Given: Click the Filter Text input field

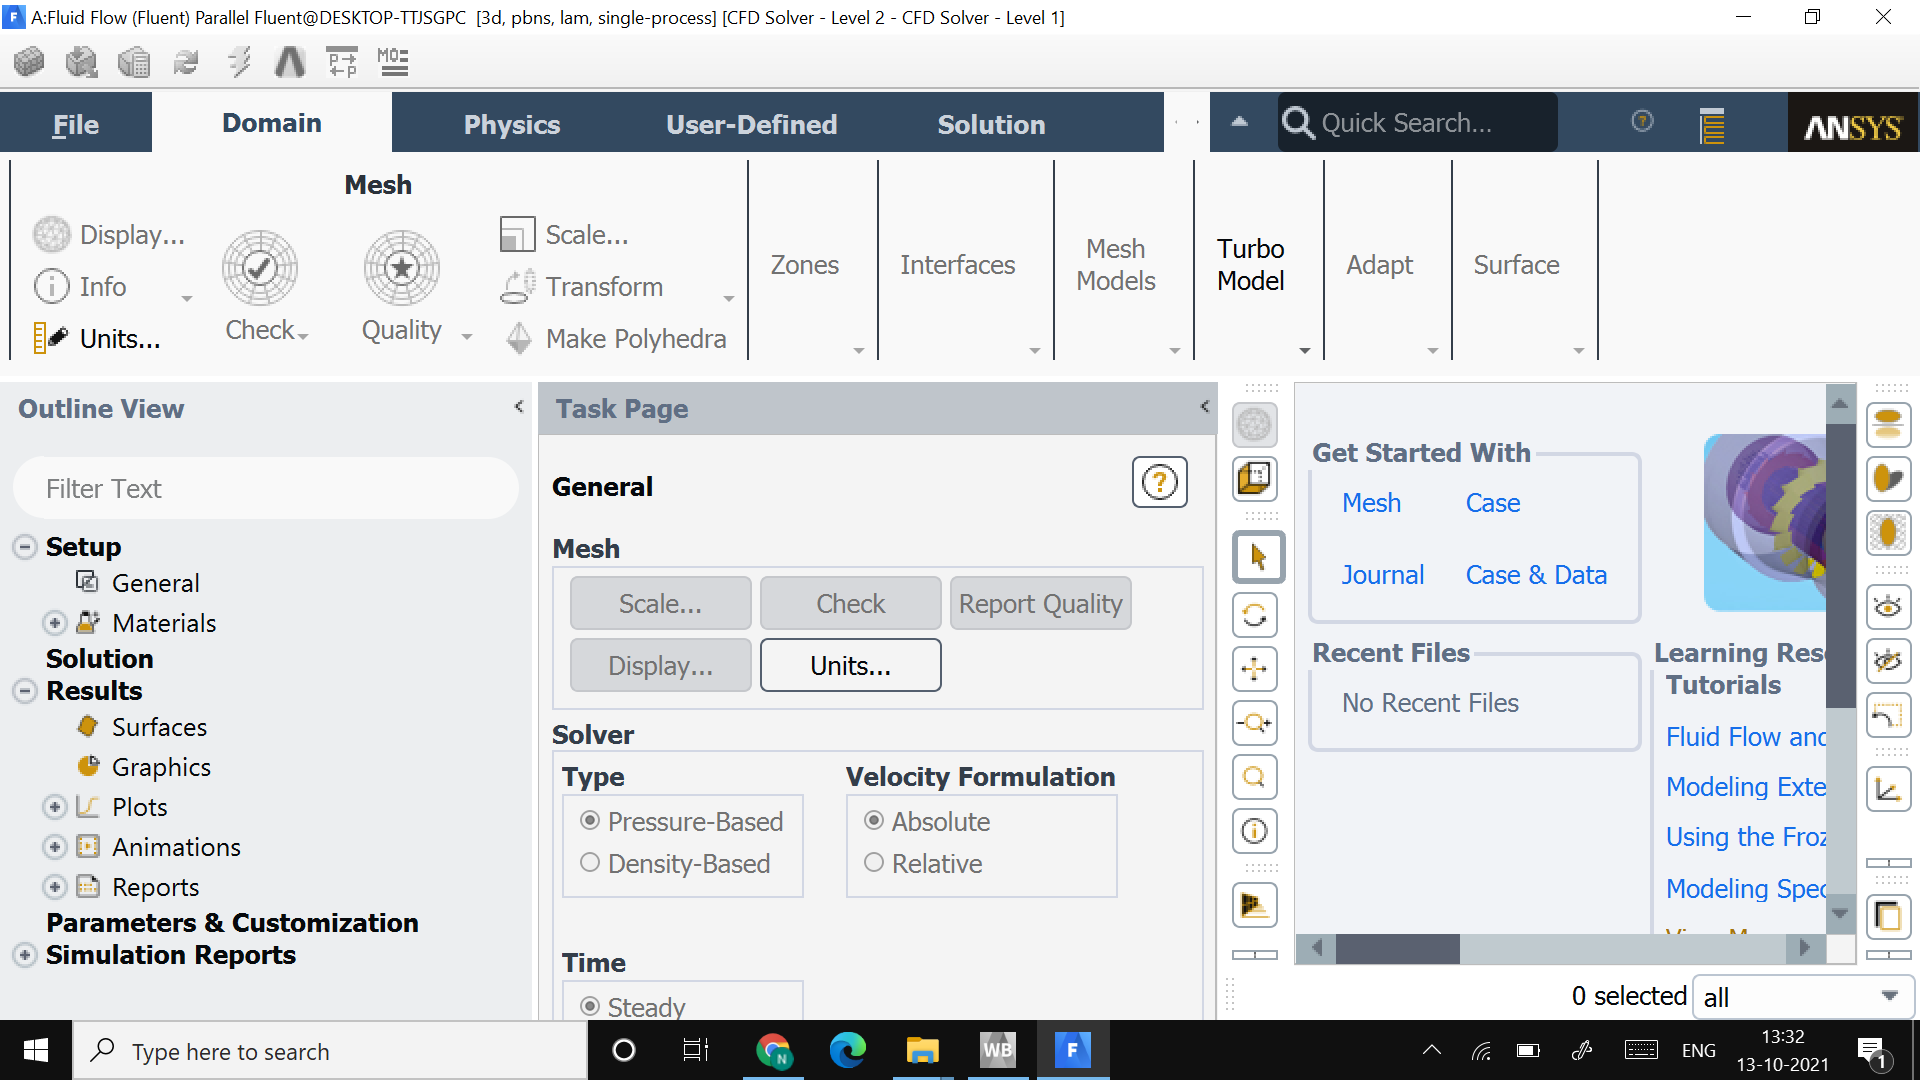Looking at the screenshot, I should pos(266,488).
